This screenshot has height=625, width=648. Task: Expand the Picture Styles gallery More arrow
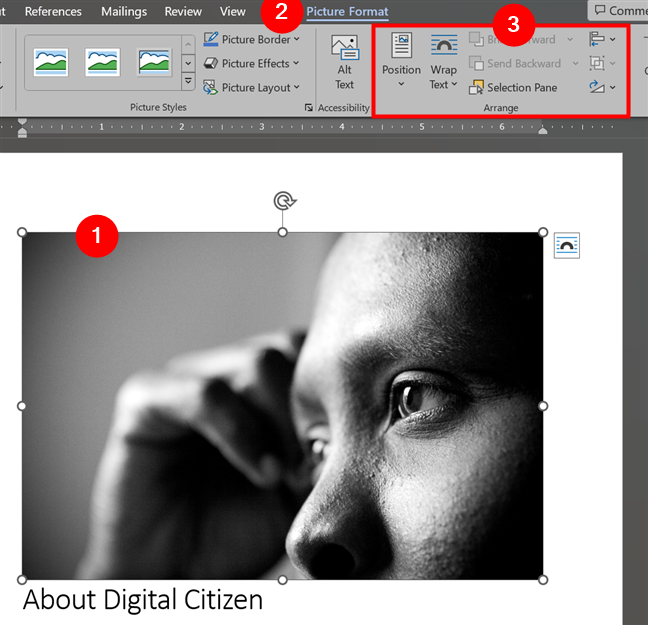[188, 81]
